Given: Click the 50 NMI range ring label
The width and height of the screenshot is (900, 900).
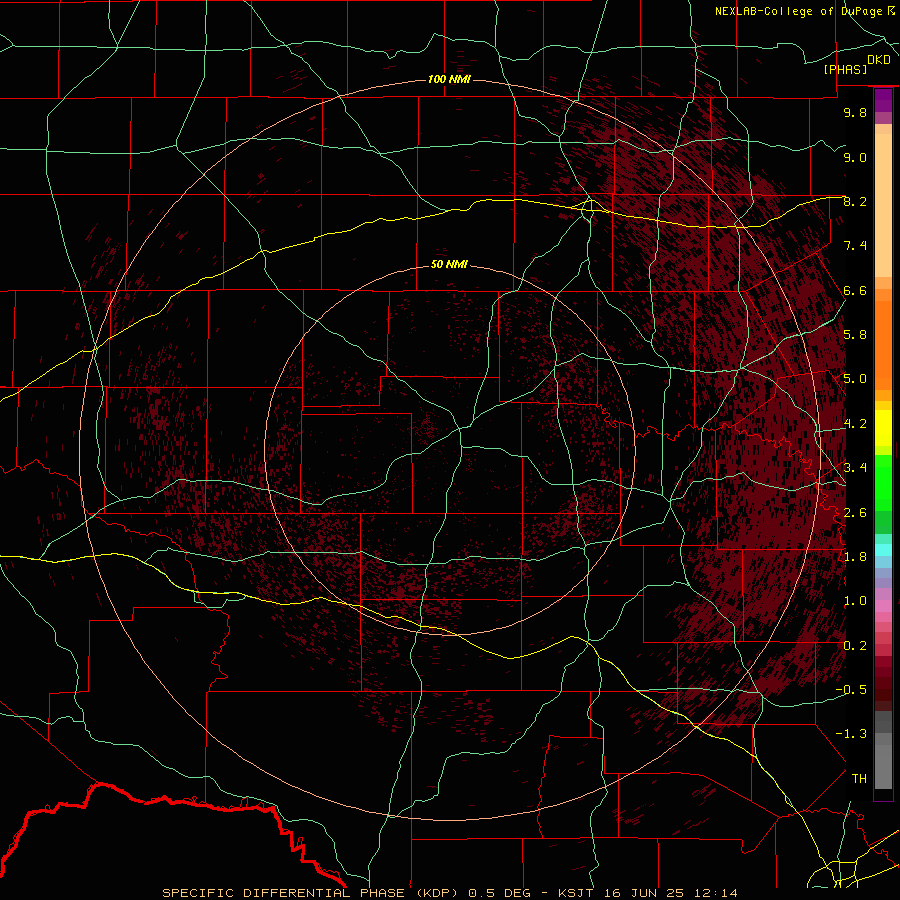Looking at the screenshot, I should tap(449, 264).
